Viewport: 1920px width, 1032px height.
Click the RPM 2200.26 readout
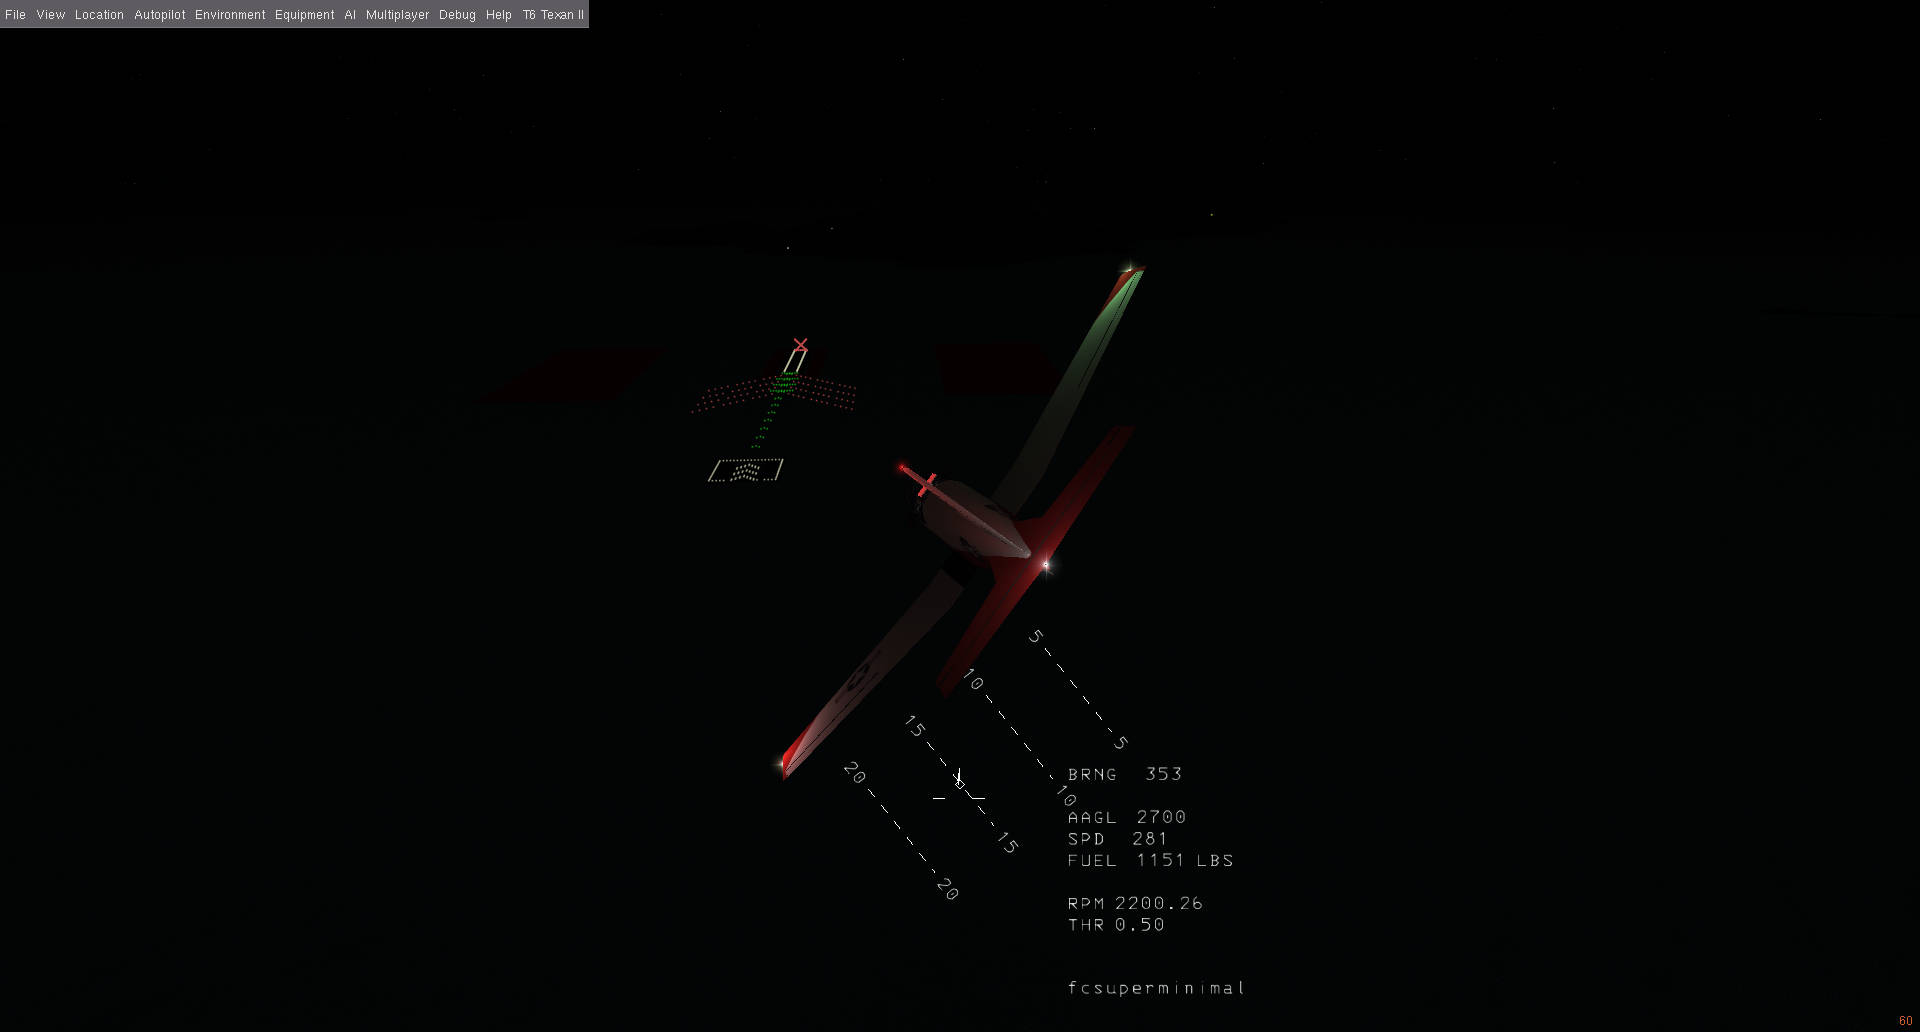[x=1135, y=903]
